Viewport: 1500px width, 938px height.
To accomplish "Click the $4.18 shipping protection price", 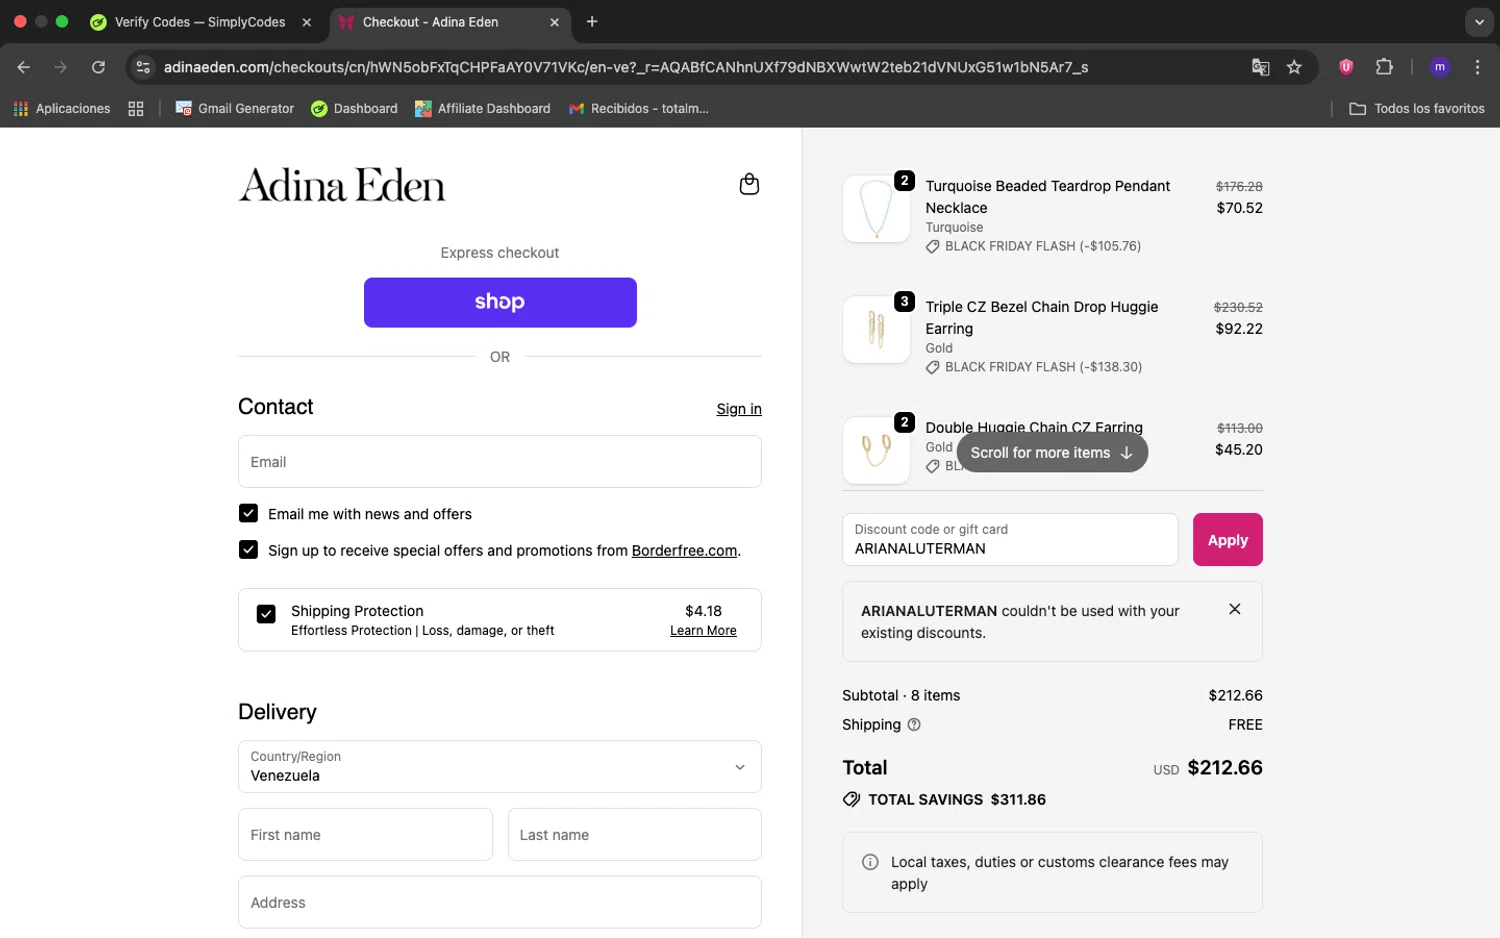I will click(x=703, y=611).
